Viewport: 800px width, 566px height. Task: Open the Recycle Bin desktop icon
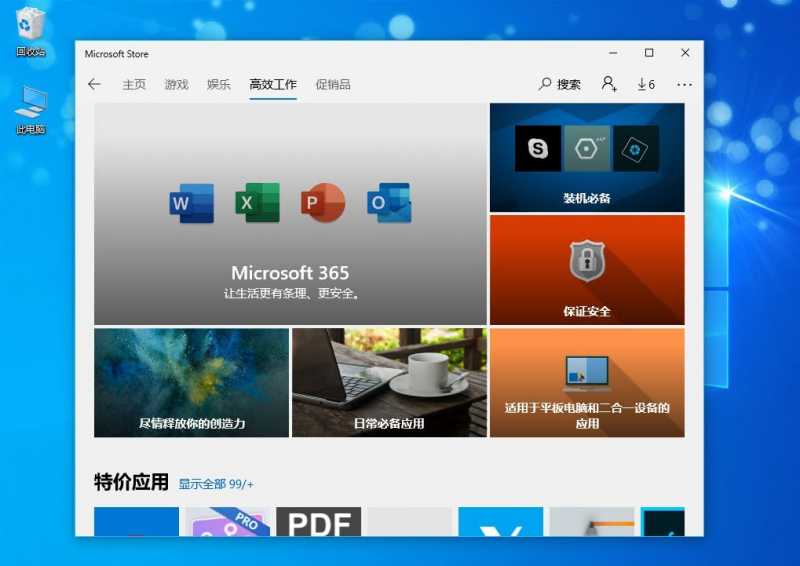tap(30, 33)
